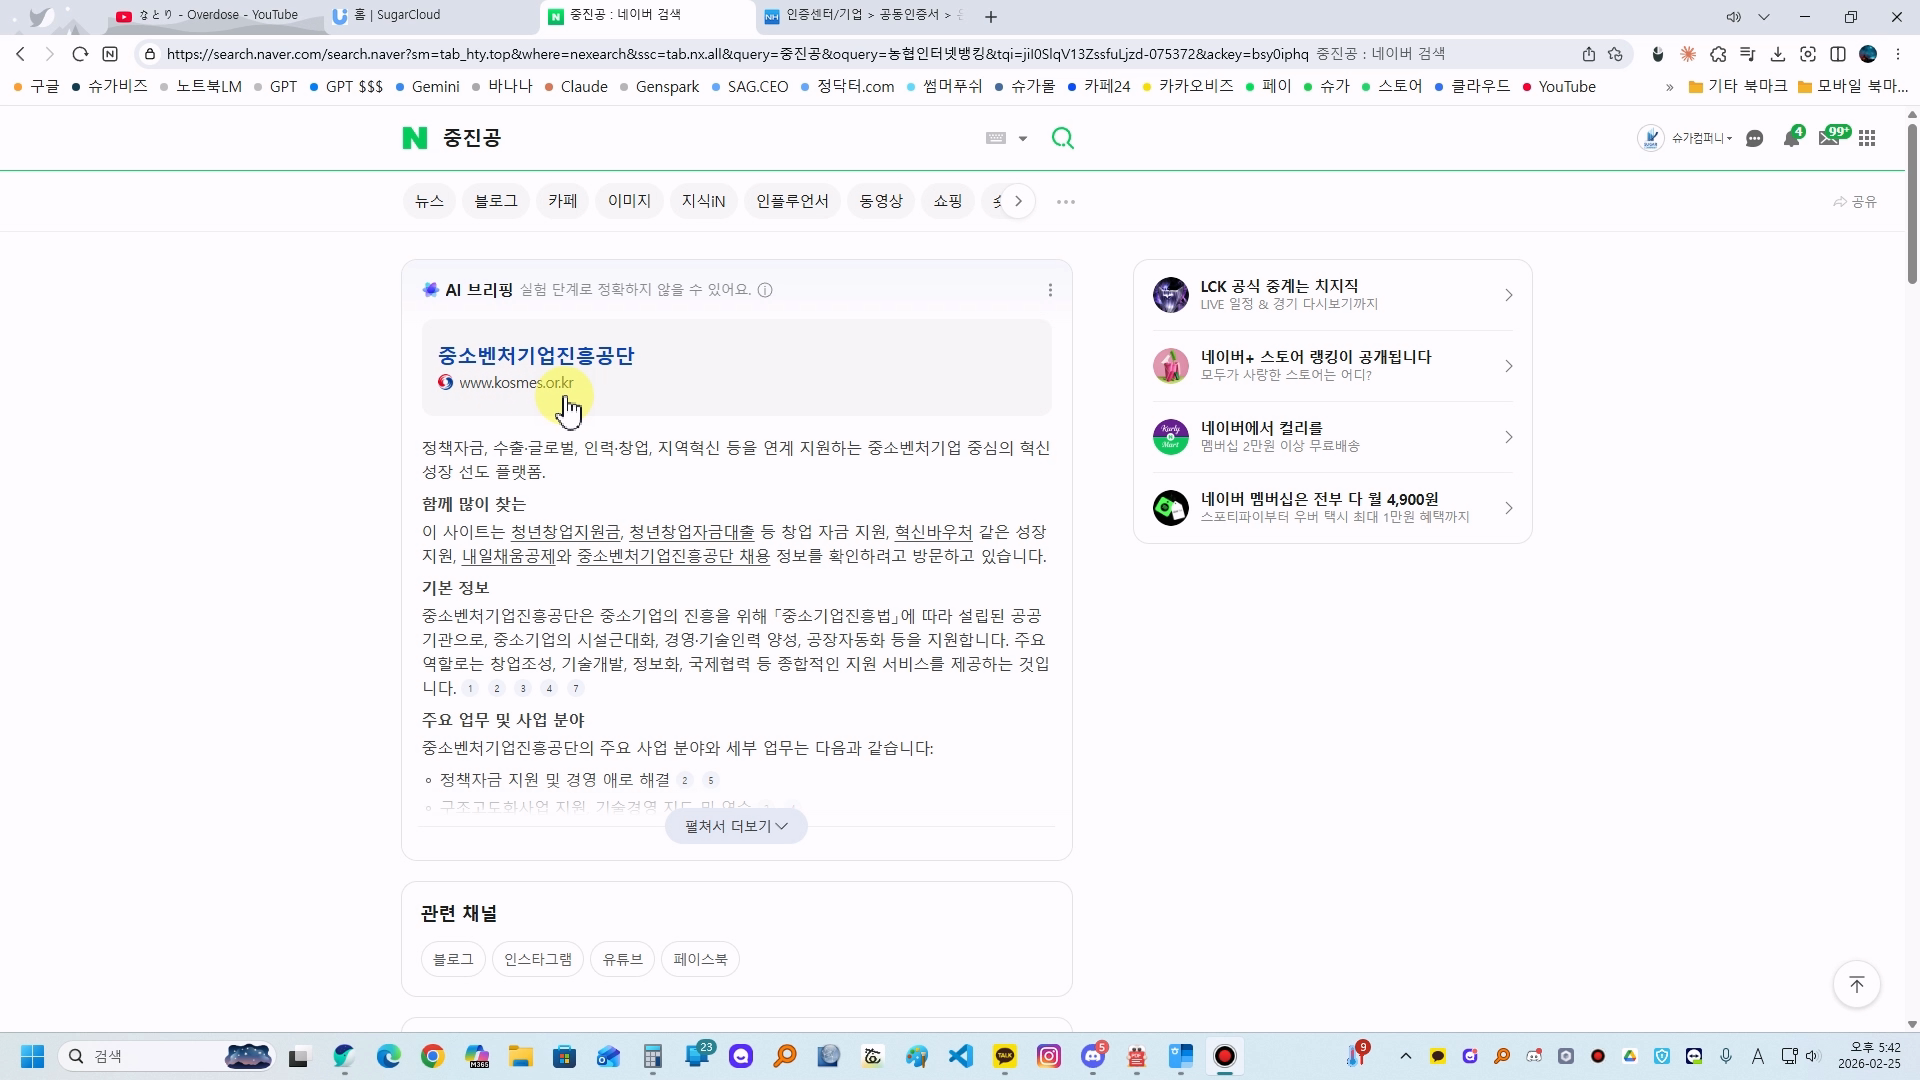Open the Naver mail envelope icon
This screenshot has height=1080, width=1920.
(1829, 139)
